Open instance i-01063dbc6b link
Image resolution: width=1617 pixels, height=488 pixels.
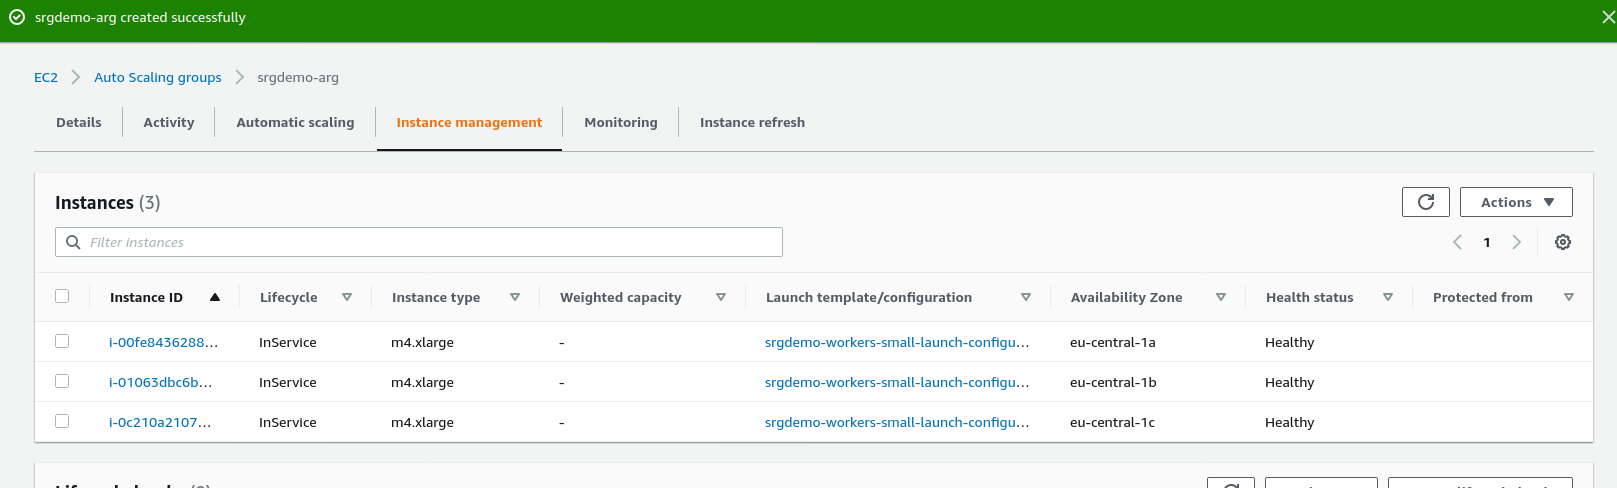pyautogui.click(x=160, y=382)
